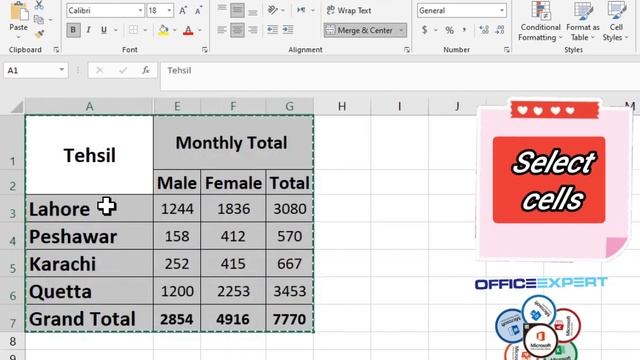
Task: Open Font settings dialog launcher
Action: tap(204, 50)
